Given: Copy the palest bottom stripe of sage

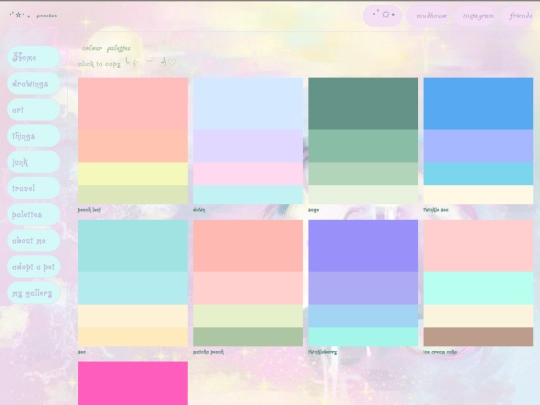Looking at the screenshot, I should pos(363,195).
